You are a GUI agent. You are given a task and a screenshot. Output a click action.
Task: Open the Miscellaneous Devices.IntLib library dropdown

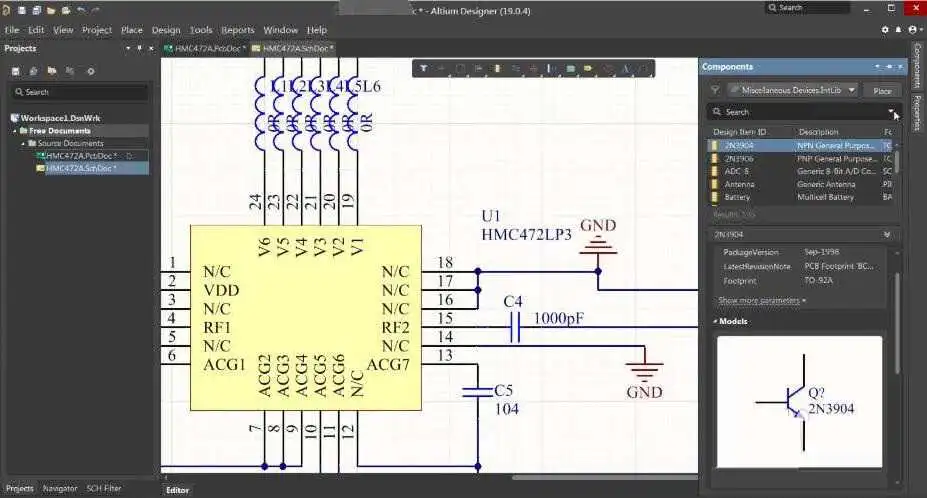click(x=852, y=90)
